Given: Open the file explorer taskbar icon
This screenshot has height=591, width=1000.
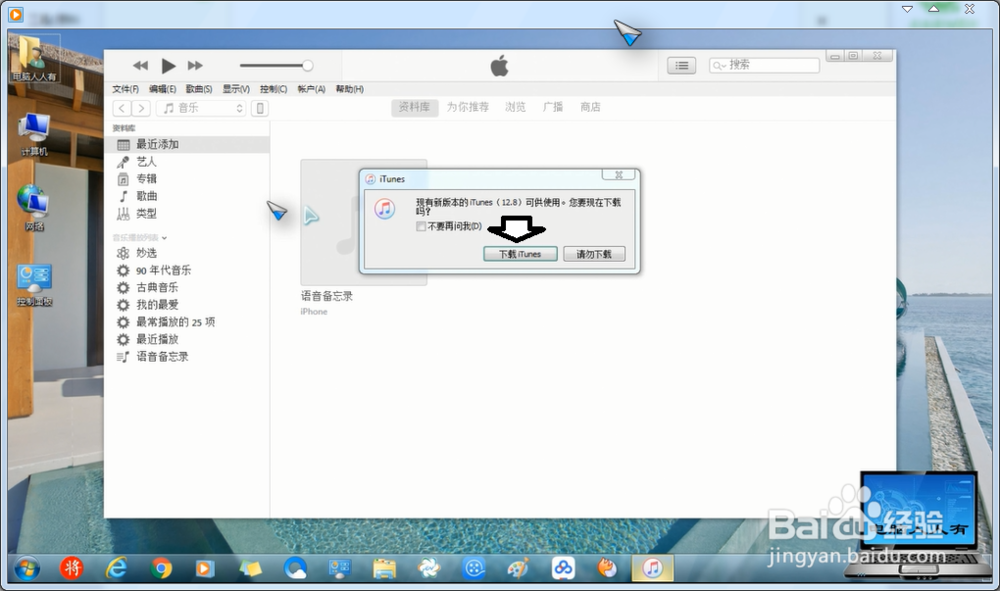Looking at the screenshot, I should [385, 568].
